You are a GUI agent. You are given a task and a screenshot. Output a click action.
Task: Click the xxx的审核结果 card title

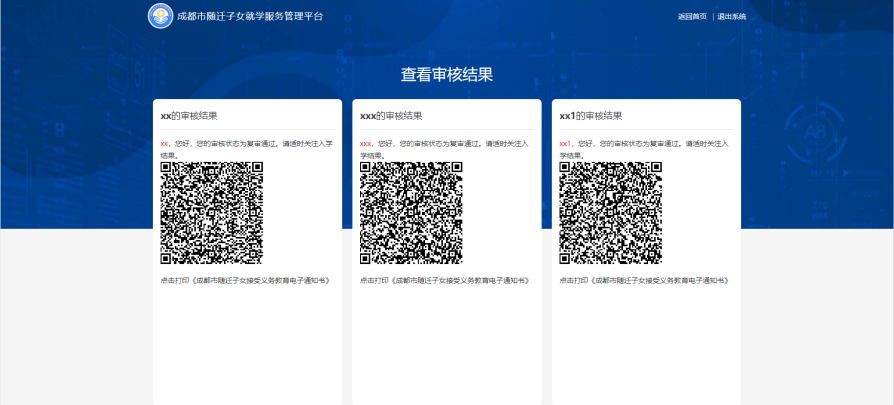[391, 116]
